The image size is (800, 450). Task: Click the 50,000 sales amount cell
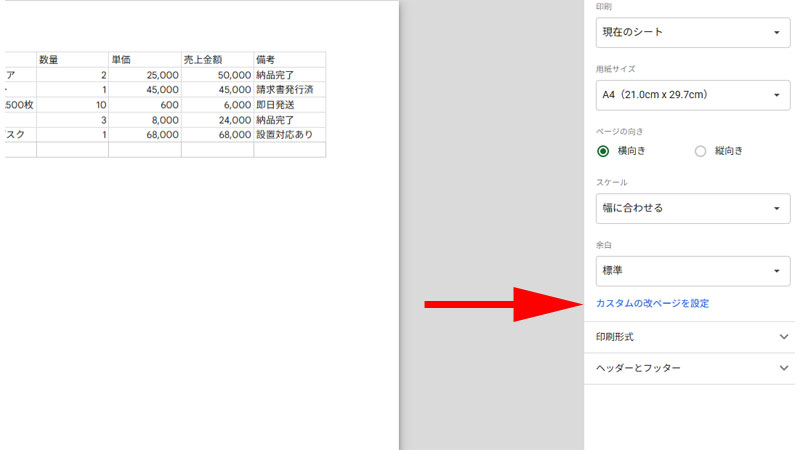(x=217, y=75)
